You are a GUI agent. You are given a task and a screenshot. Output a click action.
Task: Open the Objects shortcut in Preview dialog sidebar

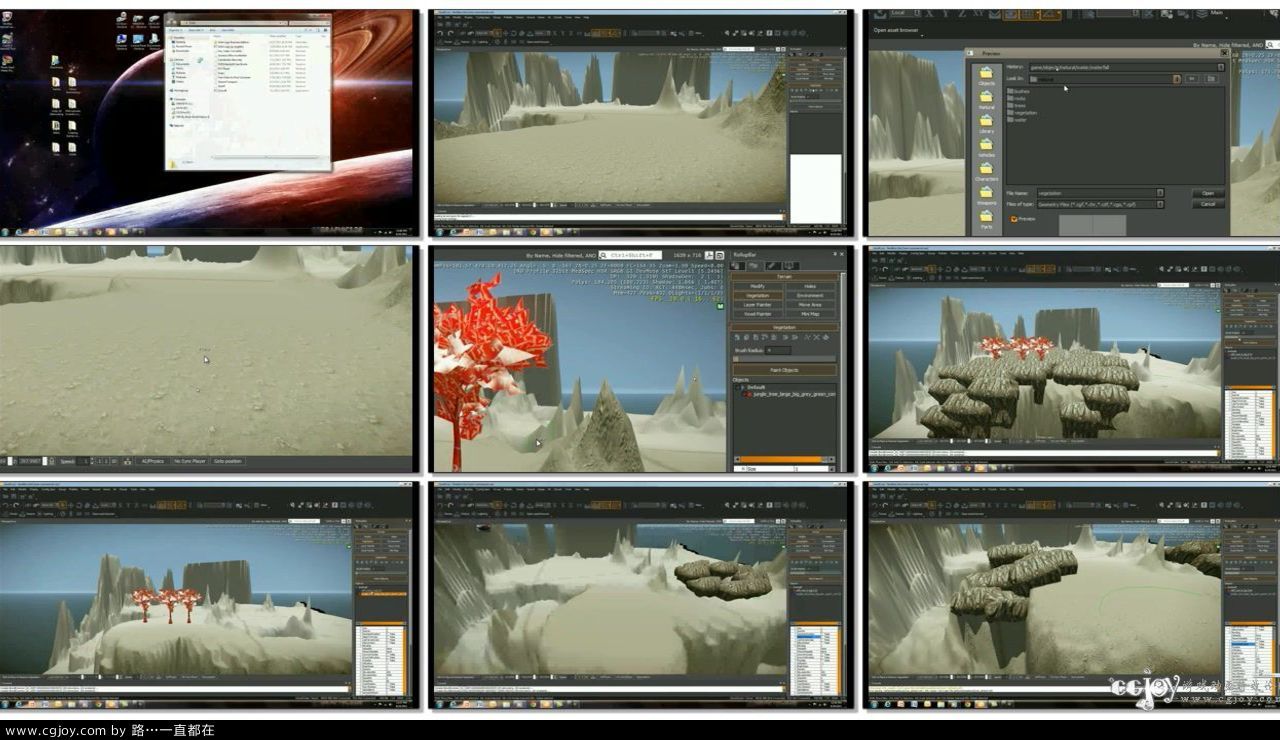pos(986,75)
